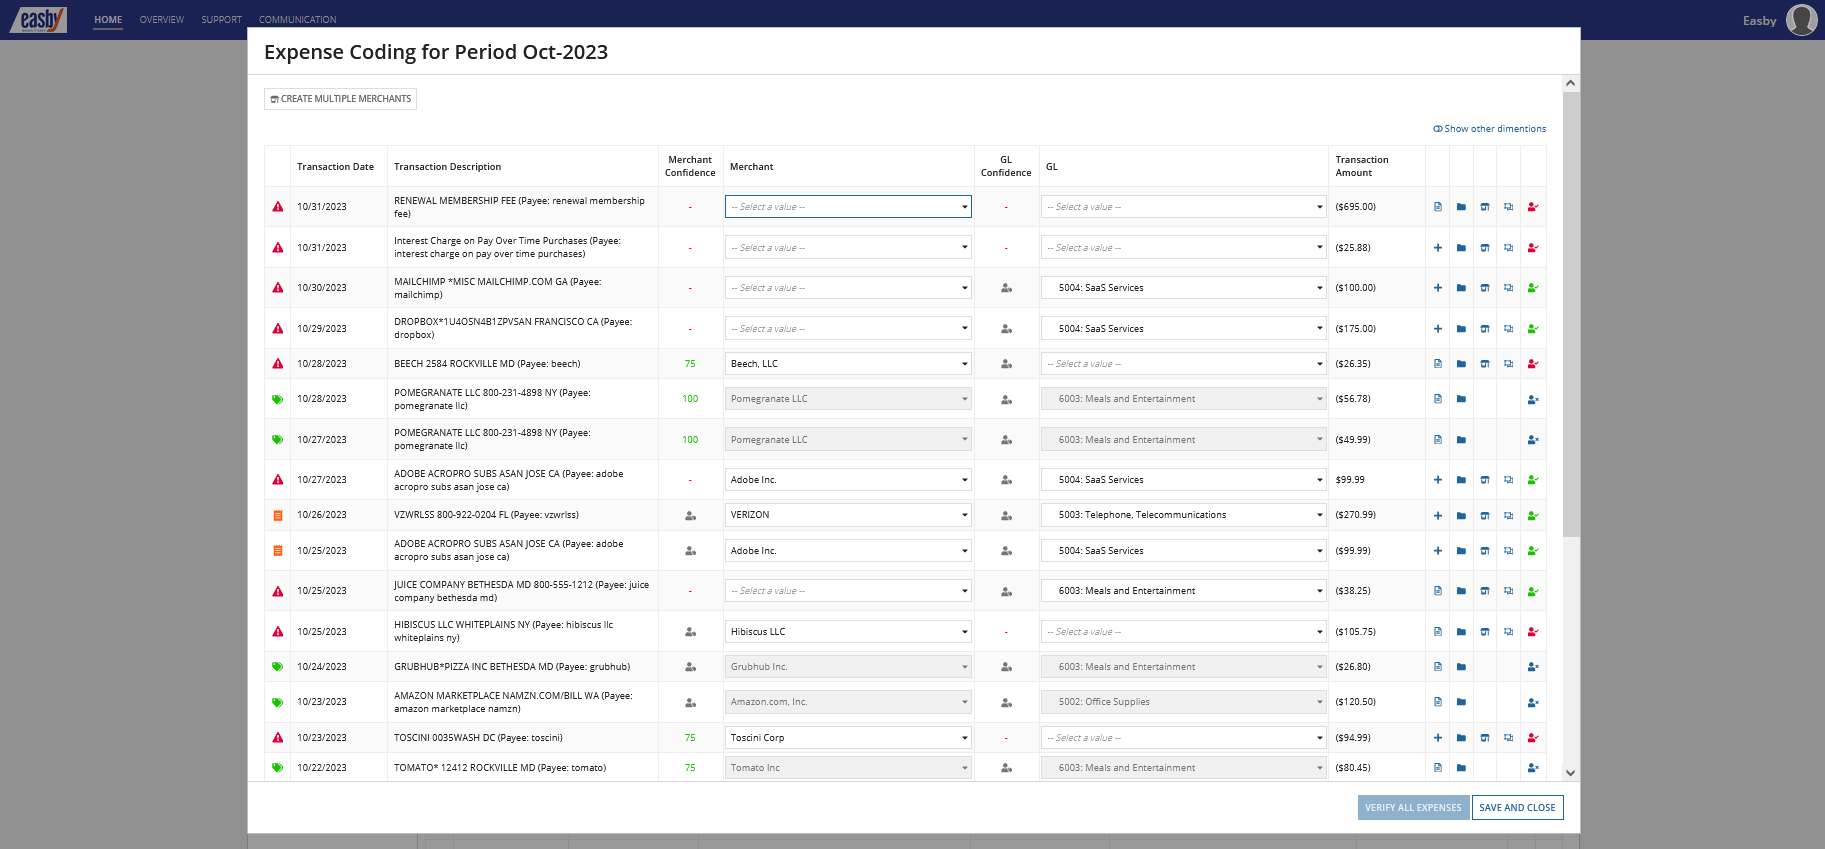Click plus icon in MAILCHIMP ($100.00) row
Viewport: 1825px width, 849px height.
click(1437, 288)
